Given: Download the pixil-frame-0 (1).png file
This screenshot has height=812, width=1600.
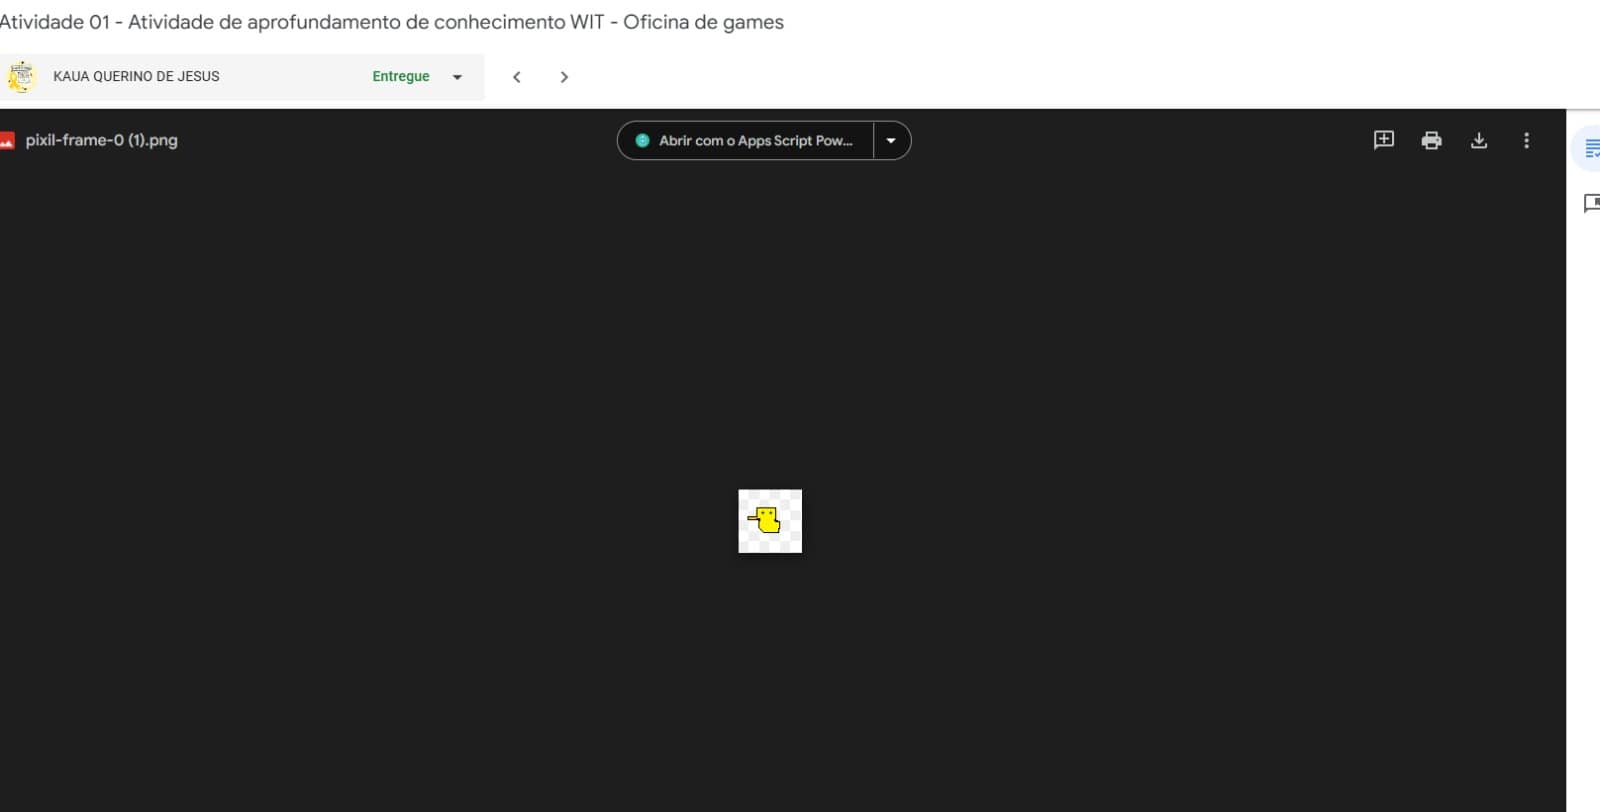Looking at the screenshot, I should [1479, 140].
